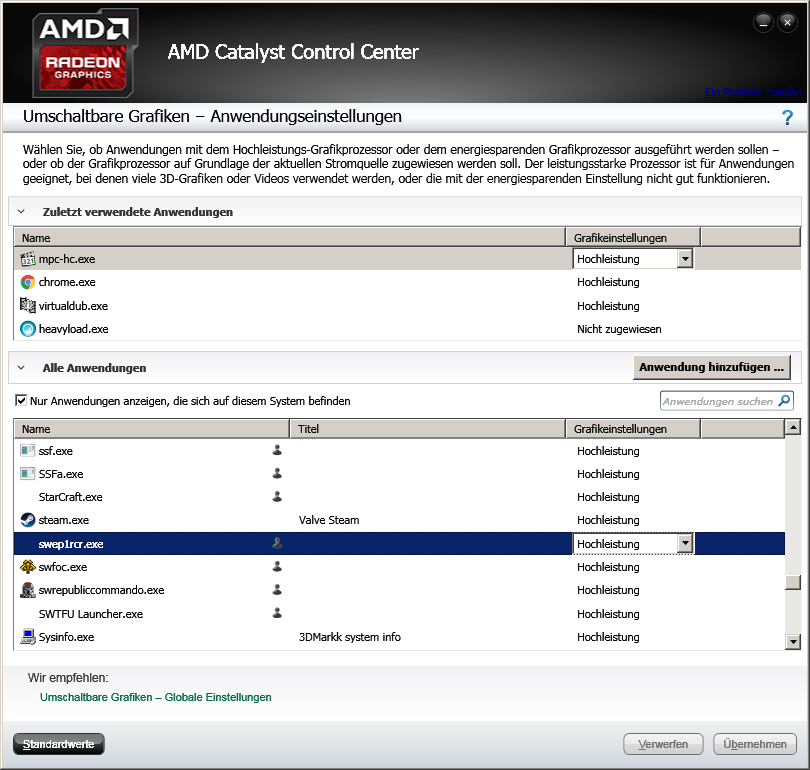Click 'Nicht zugewiesen' setting for heavyload.exe
The height and width of the screenshot is (770, 810).
coord(619,329)
